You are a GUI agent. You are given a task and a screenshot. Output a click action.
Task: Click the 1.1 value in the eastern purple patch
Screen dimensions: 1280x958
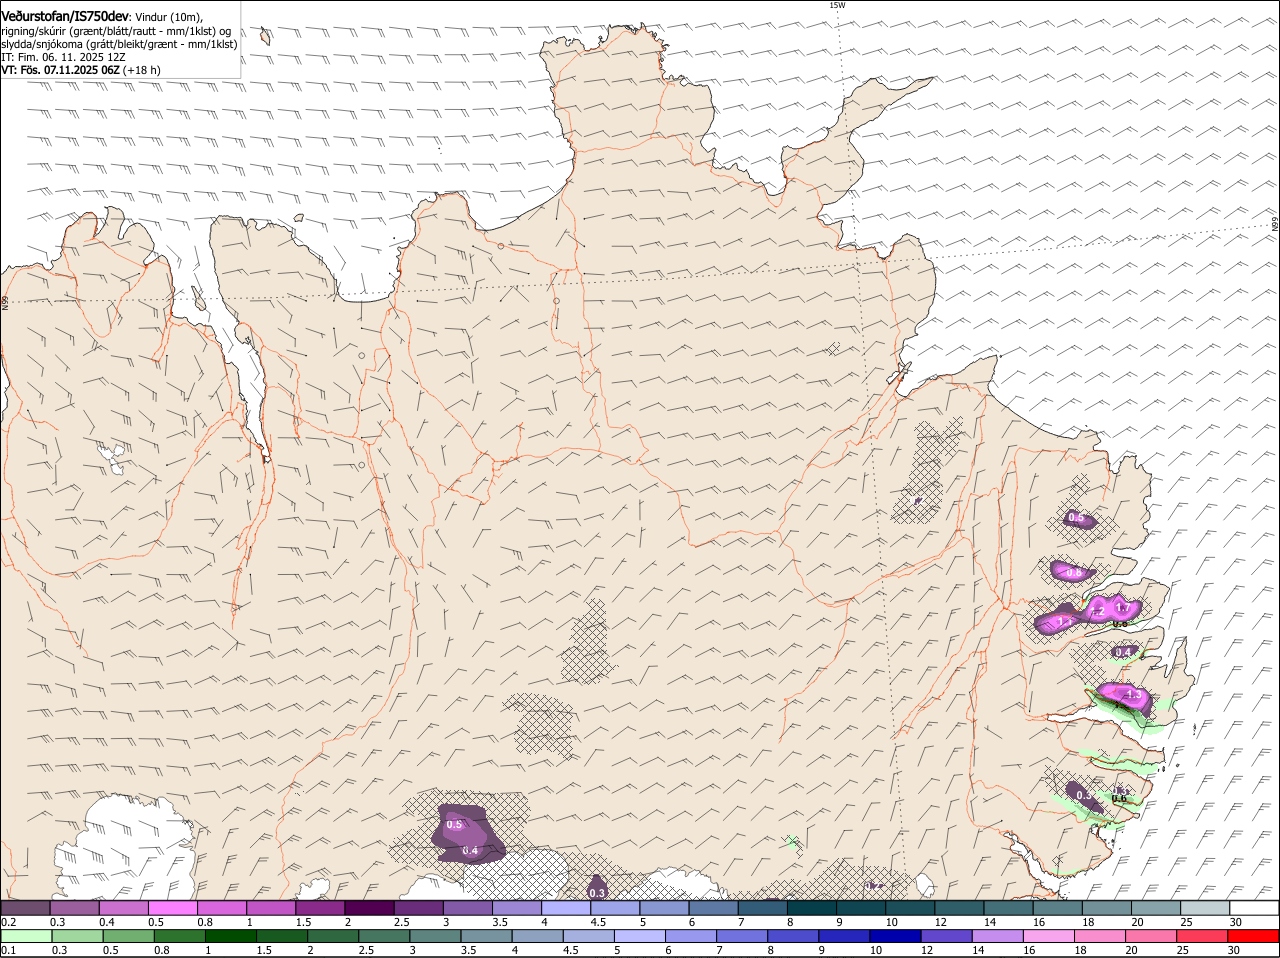[x=1064, y=622]
